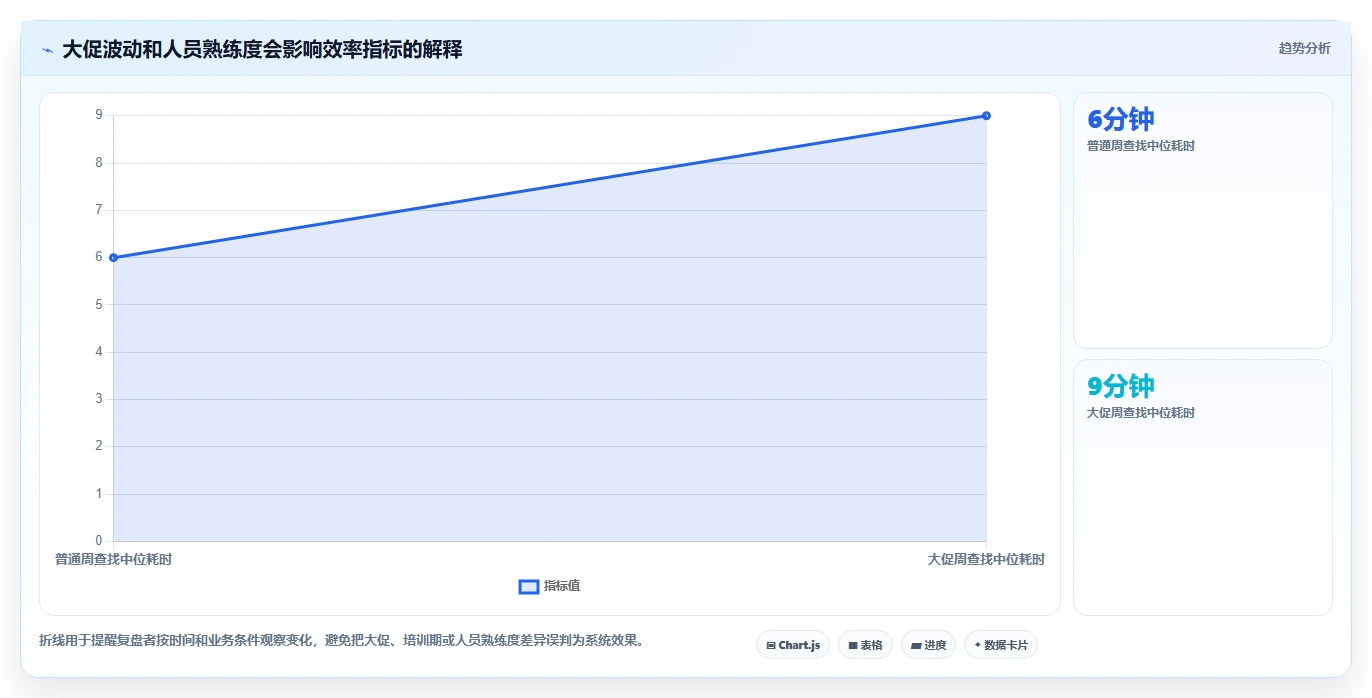The height and width of the screenshot is (698, 1372).
Task: Click 普通周查找中位耗时 caption under 6分钟
Action: click(x=1141, y=146)
